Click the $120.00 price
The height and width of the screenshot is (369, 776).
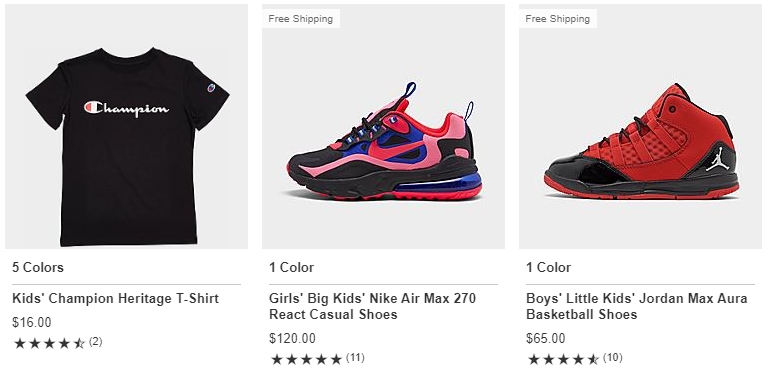(x=292, y=338)
